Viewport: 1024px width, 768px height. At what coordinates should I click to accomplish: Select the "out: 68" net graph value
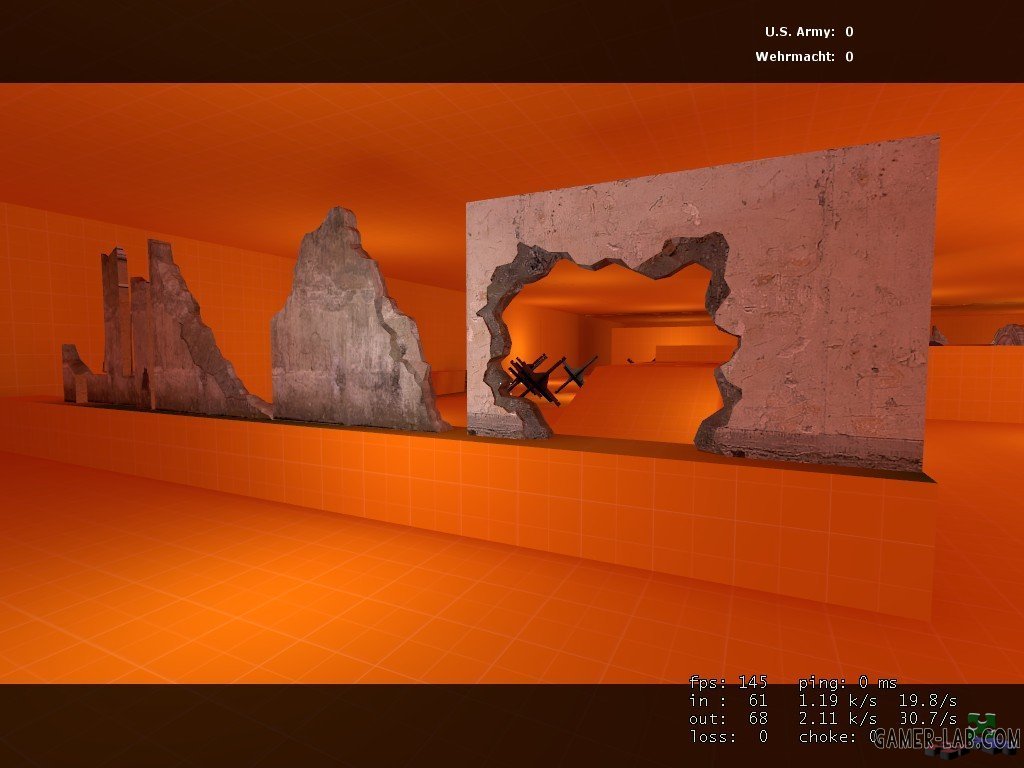(728, 718)
